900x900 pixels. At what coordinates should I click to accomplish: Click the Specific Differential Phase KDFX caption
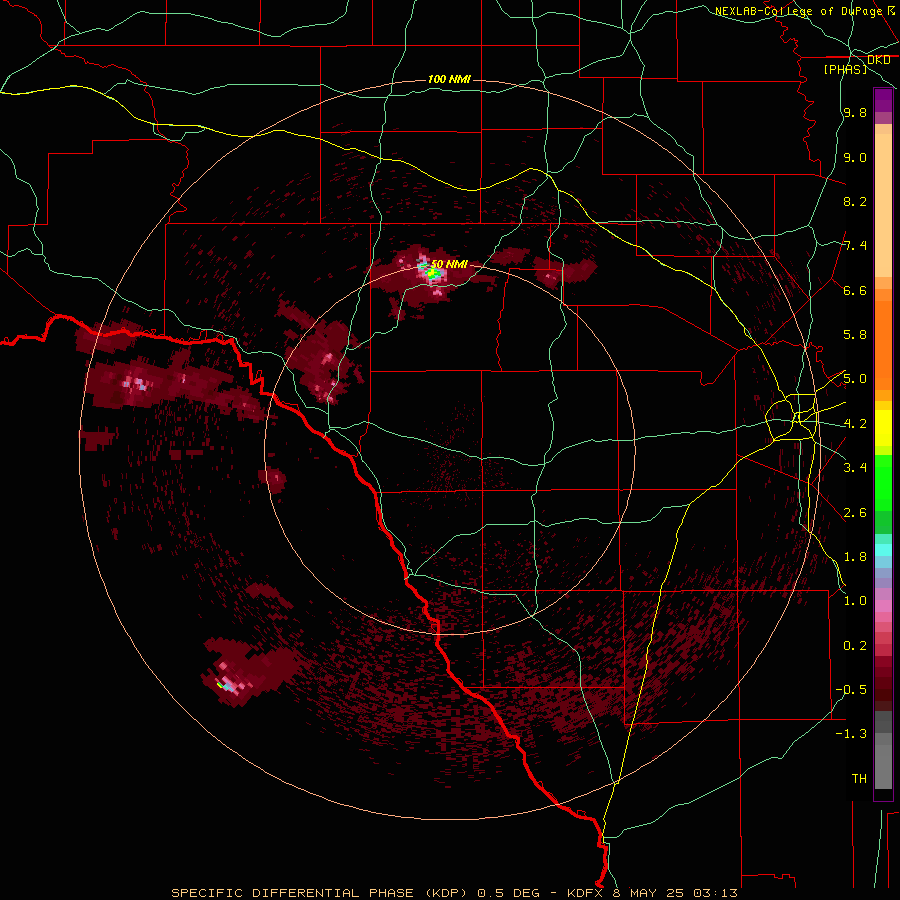454,893
